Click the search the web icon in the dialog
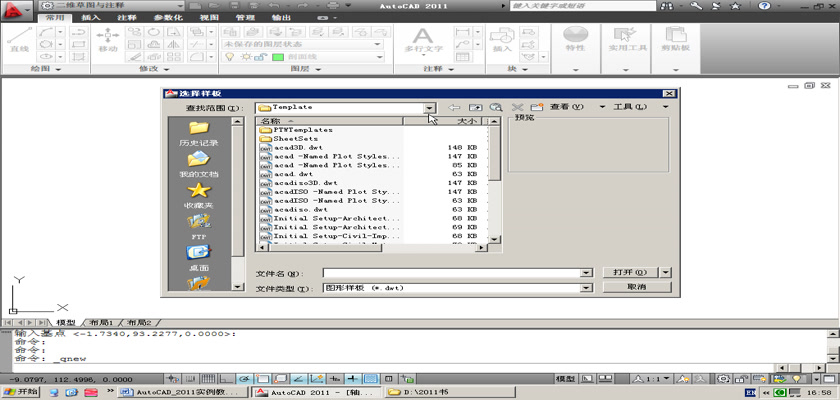 click(x=495, y=107)
